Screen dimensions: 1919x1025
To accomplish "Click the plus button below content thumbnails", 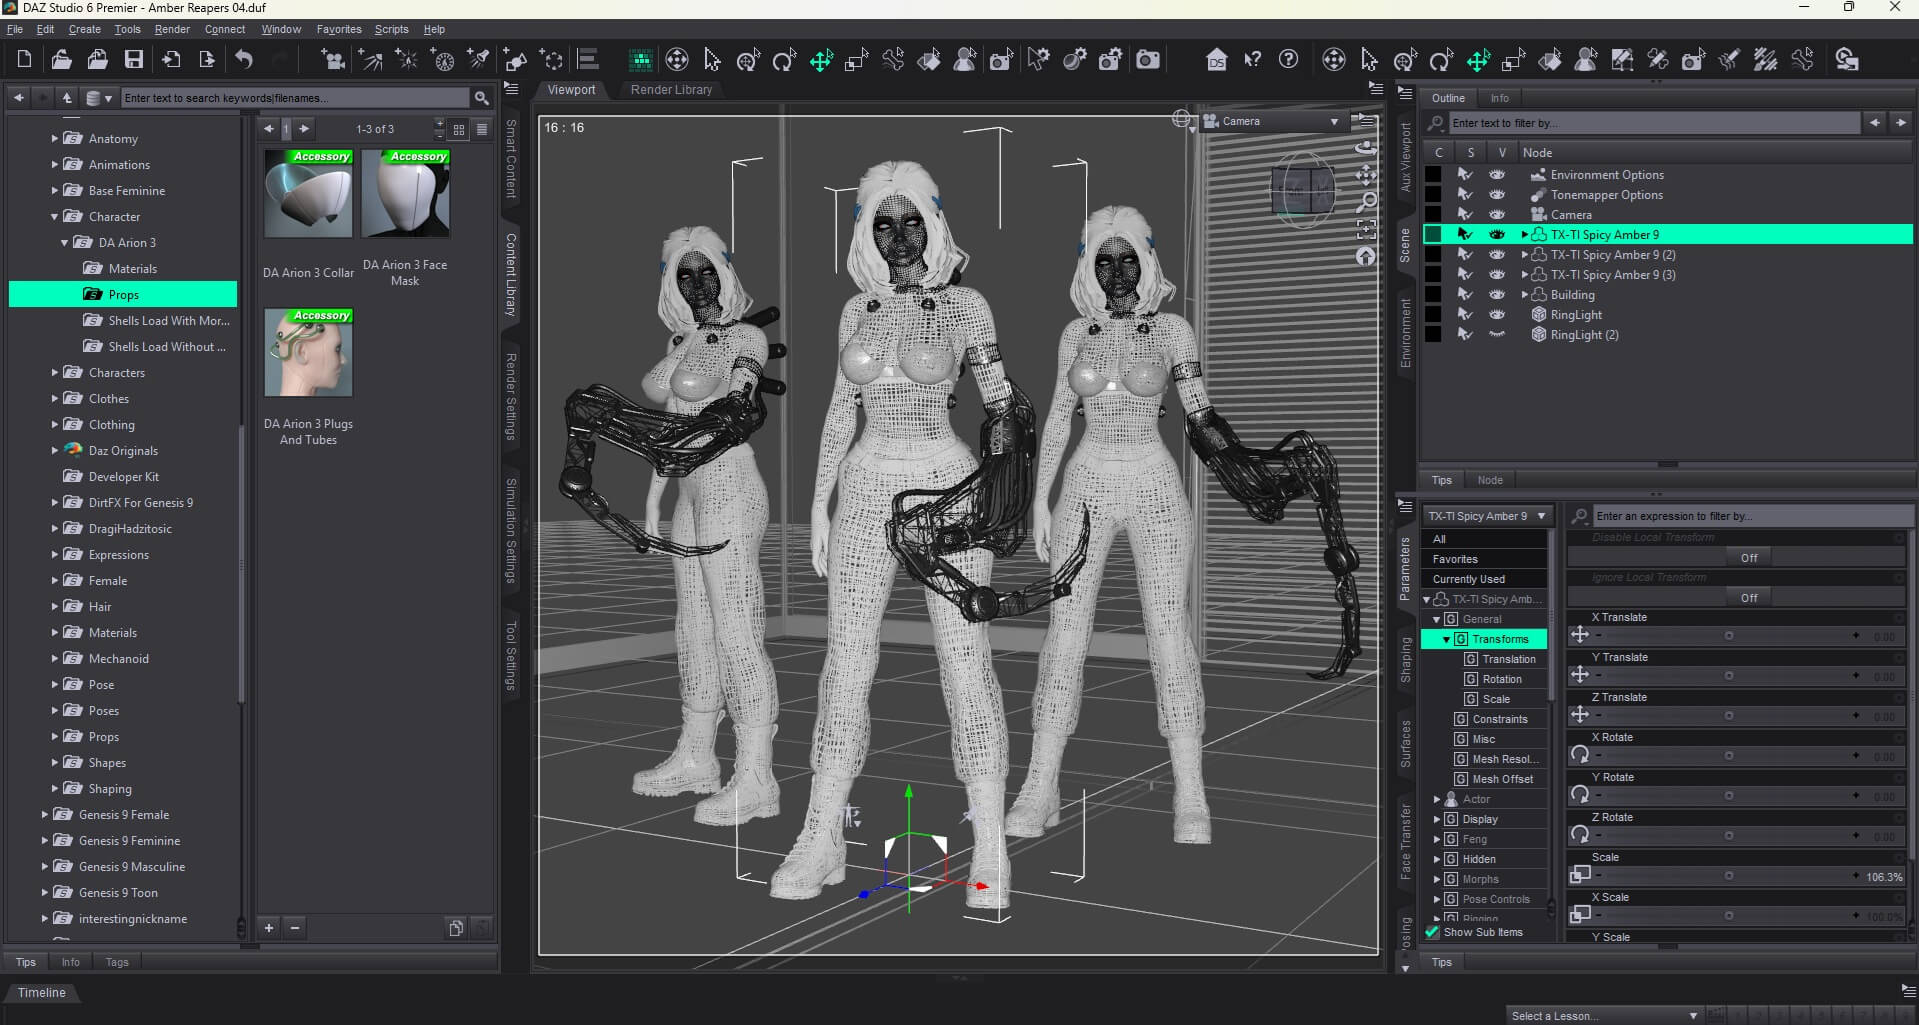I will 268,928.
